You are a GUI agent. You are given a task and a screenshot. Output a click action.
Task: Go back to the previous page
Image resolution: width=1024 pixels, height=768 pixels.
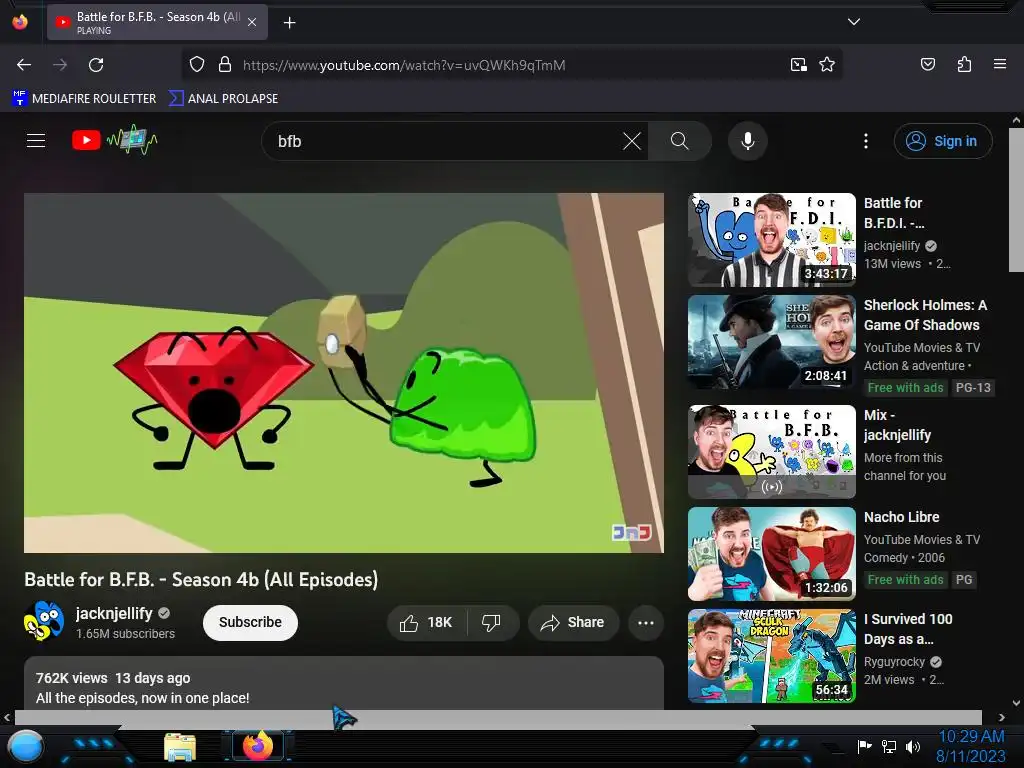point(24,65)
